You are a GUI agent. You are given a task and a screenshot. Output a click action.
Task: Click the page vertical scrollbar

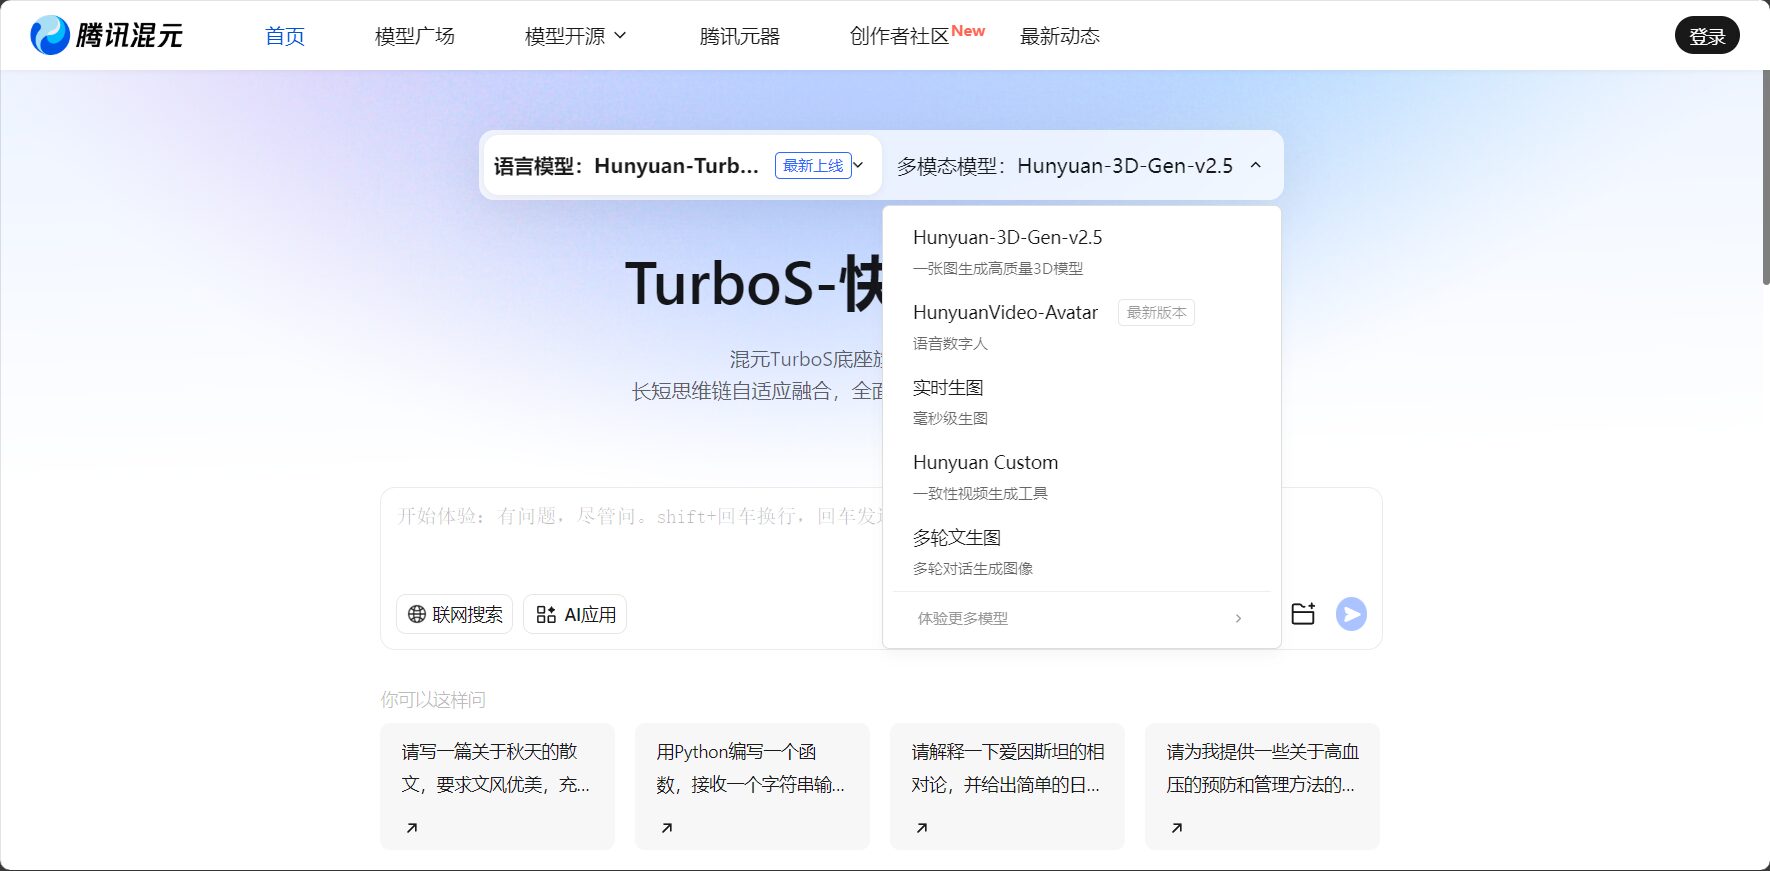click(1764, 180)
